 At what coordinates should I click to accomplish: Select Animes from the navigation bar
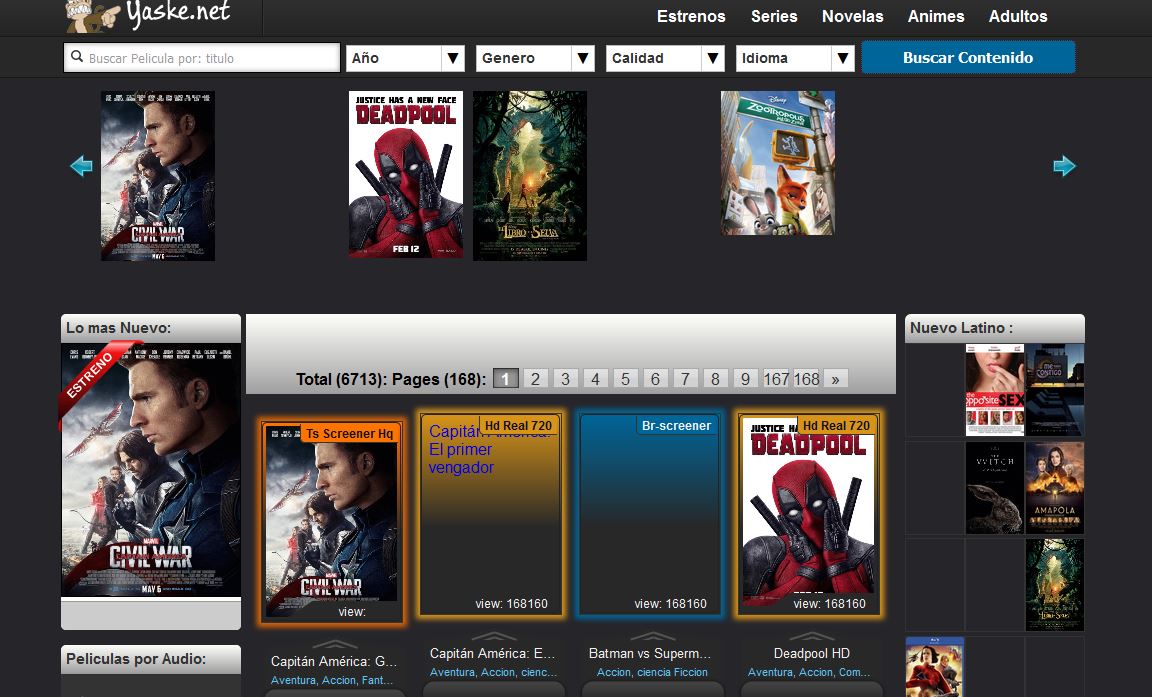click(x=936, y=16)
